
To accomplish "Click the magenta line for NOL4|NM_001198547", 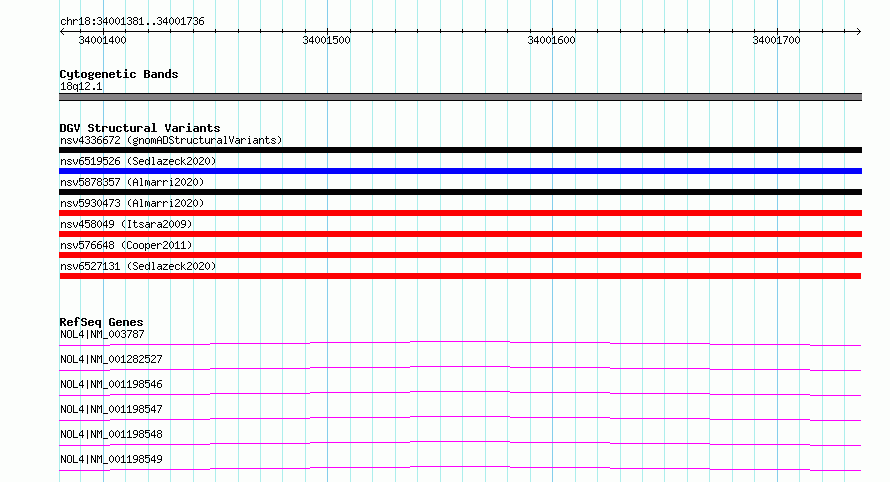I will [x=460, y=418].
